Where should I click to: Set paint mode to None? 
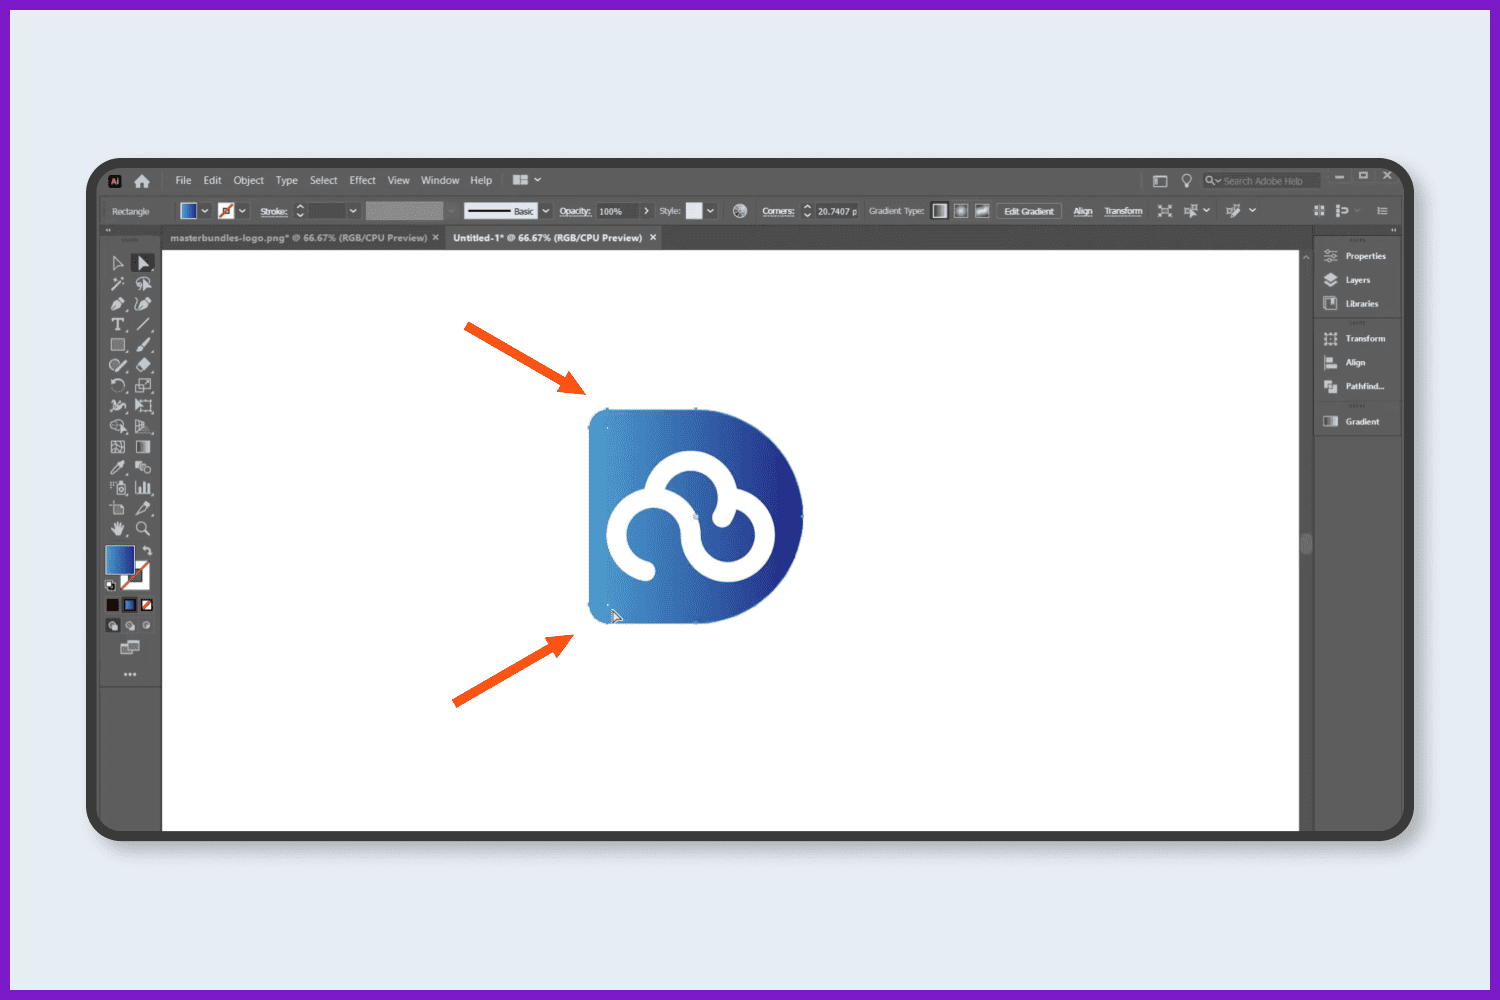coord(147,605)
